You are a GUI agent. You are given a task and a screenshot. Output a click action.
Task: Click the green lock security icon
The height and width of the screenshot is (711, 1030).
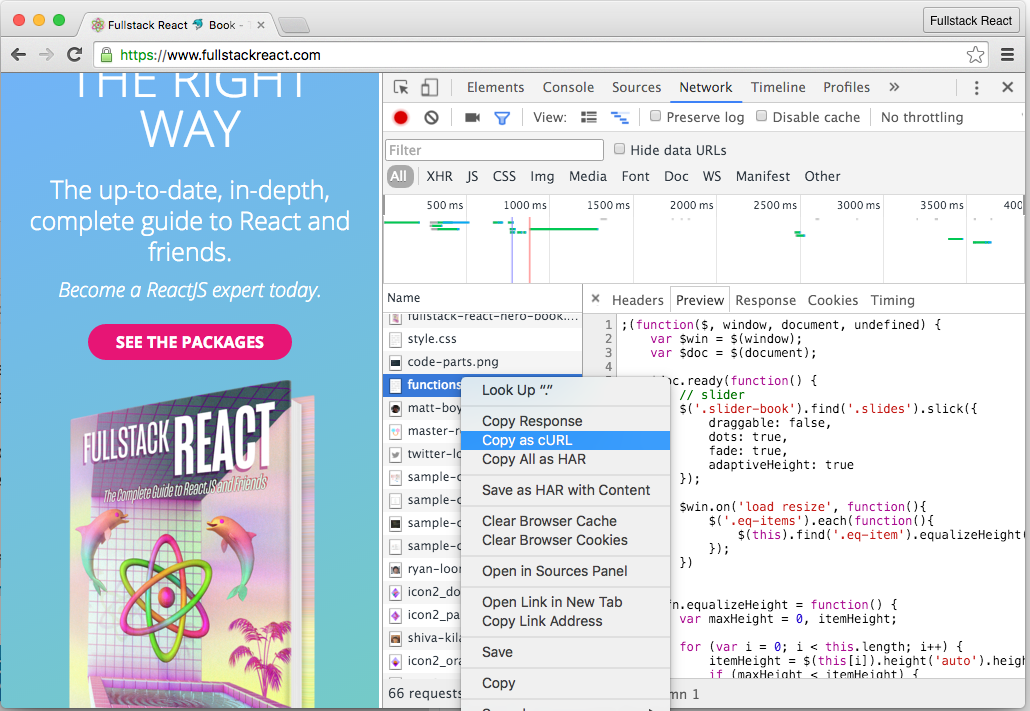106,55
